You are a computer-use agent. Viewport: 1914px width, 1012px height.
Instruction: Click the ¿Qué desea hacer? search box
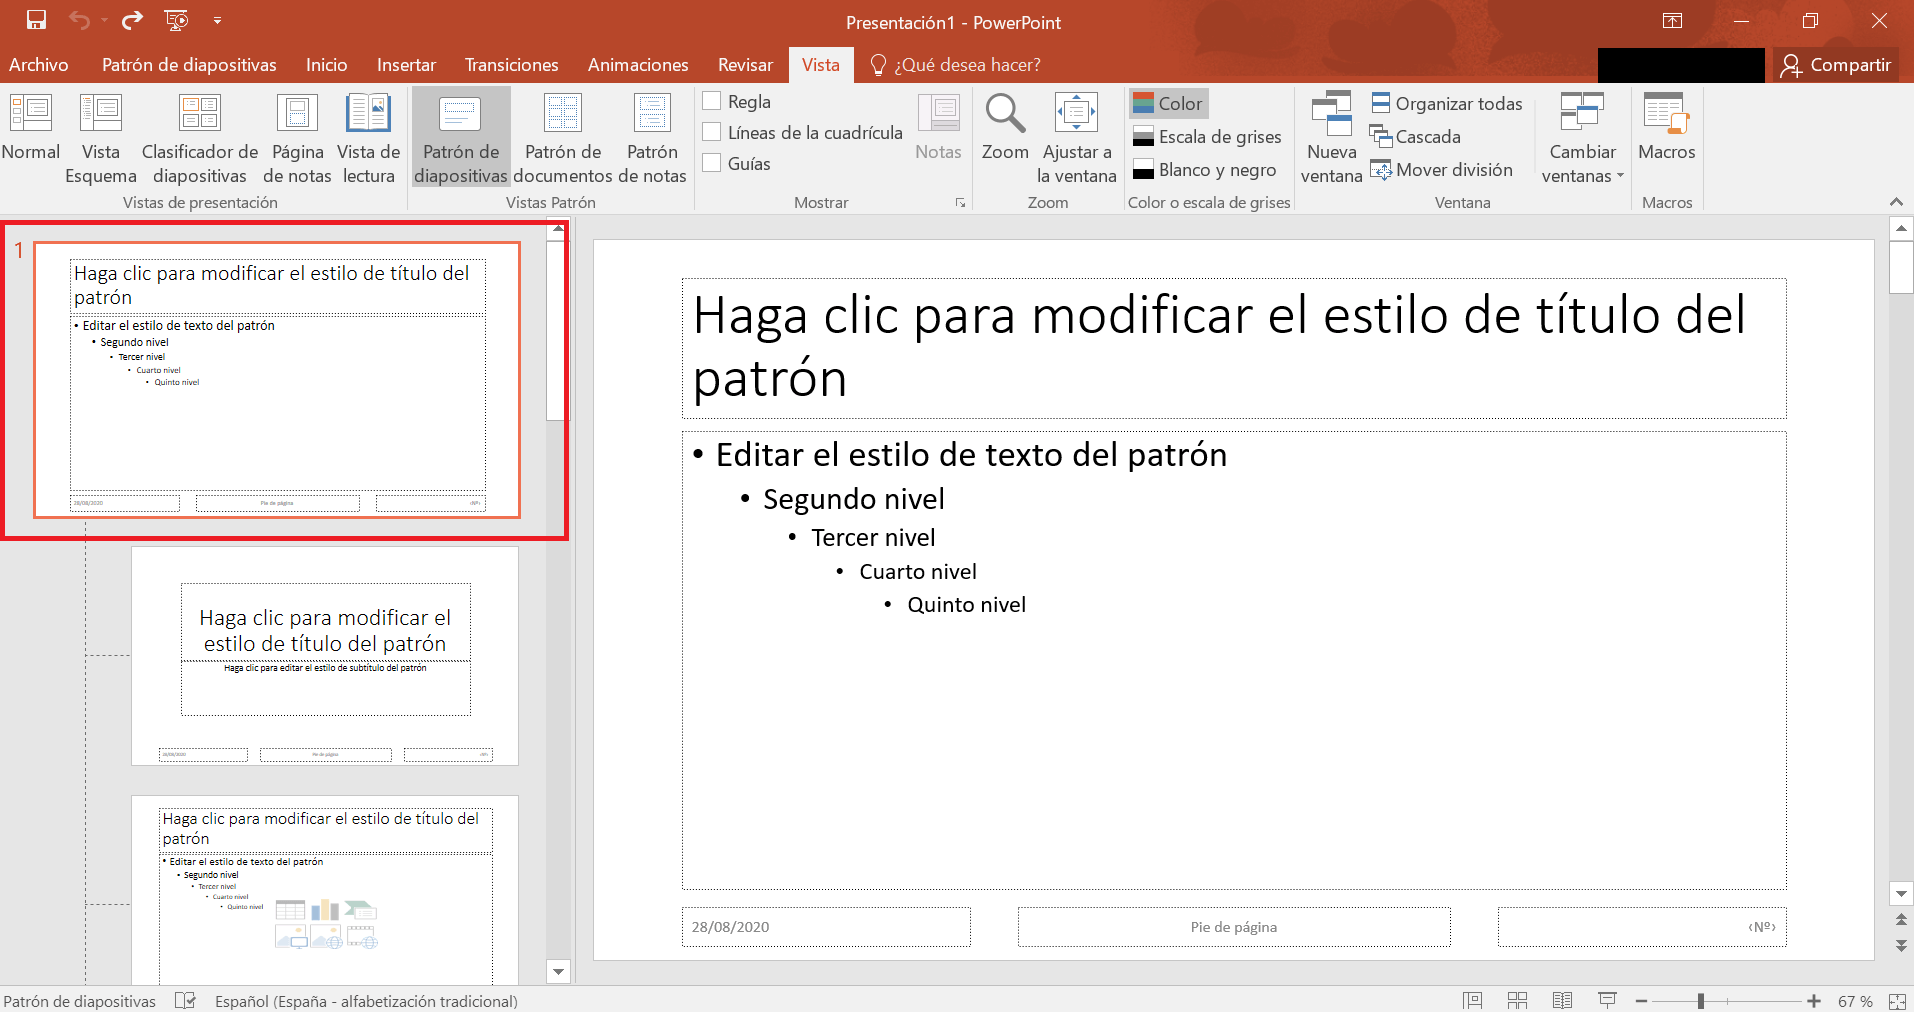tap(956, 65)
